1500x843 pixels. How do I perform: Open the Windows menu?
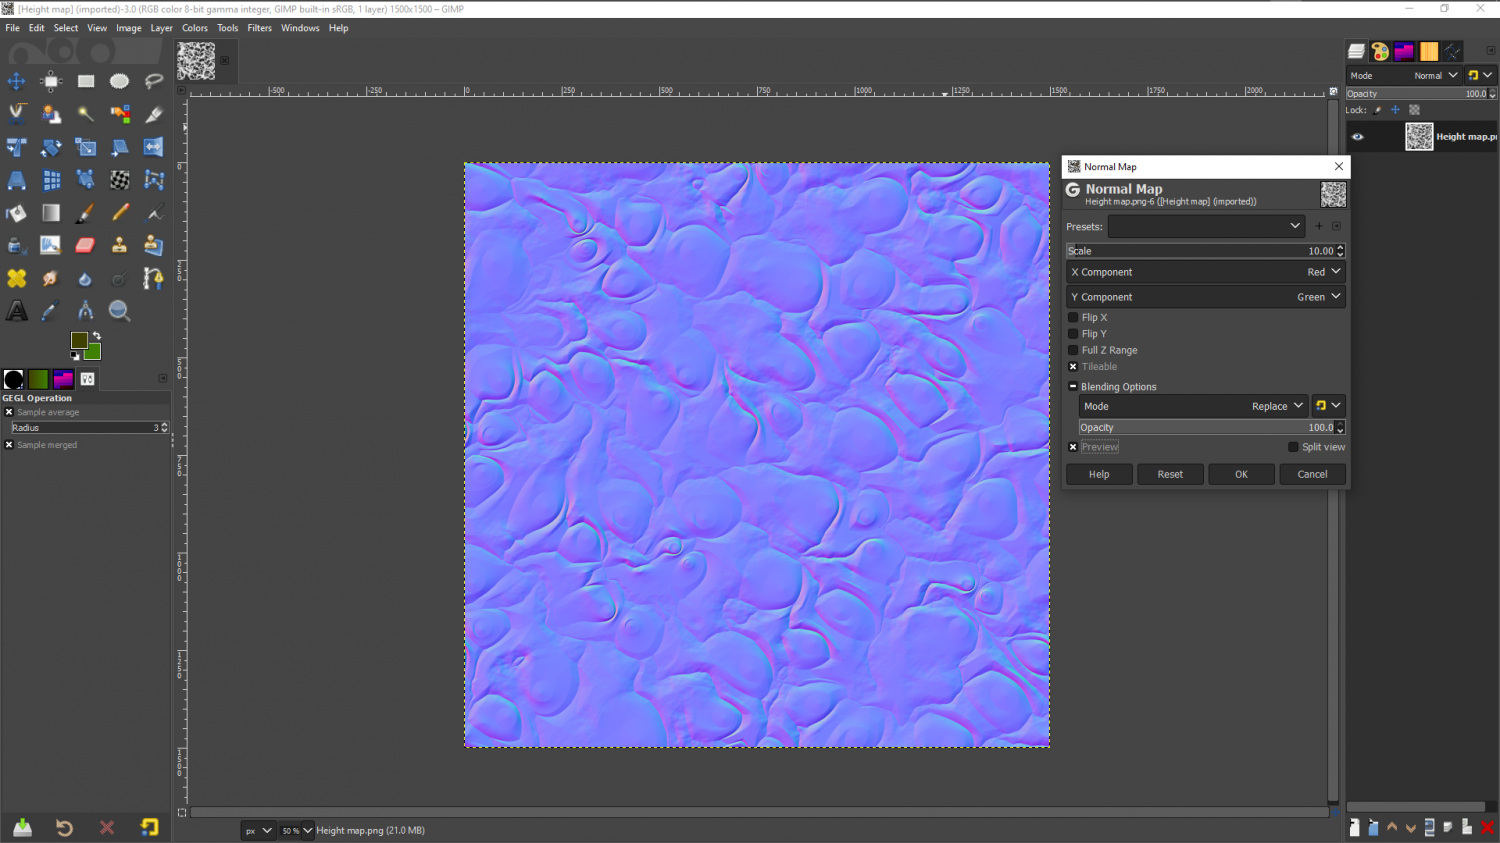coord(300,28)
